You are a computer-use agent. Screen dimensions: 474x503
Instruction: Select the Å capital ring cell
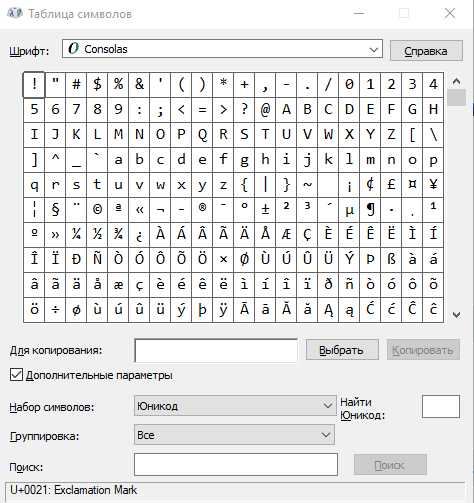point(265,235)
